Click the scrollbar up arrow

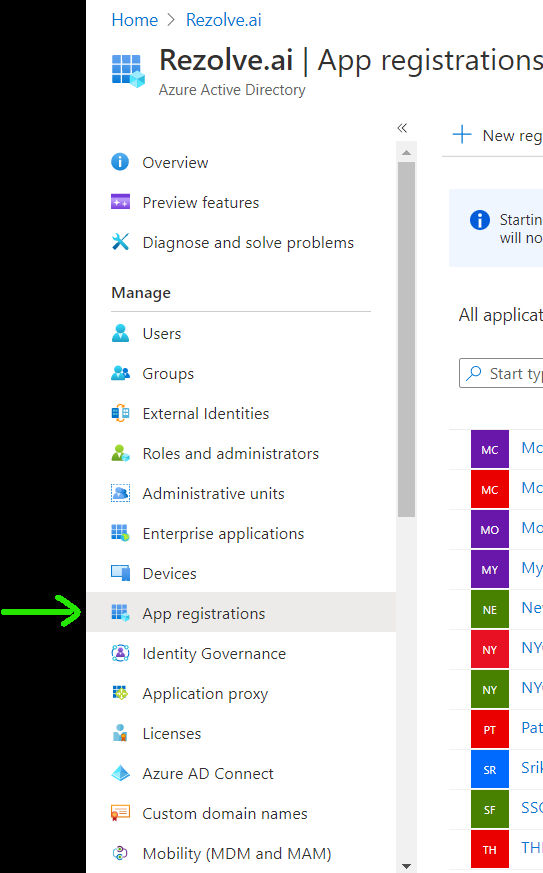407,152
